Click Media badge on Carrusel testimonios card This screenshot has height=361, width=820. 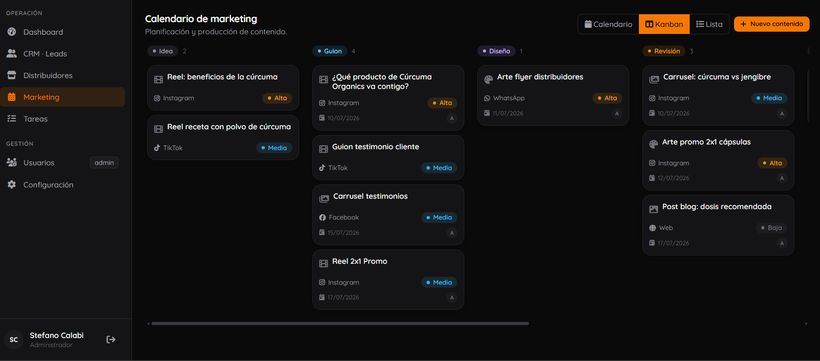439,218
